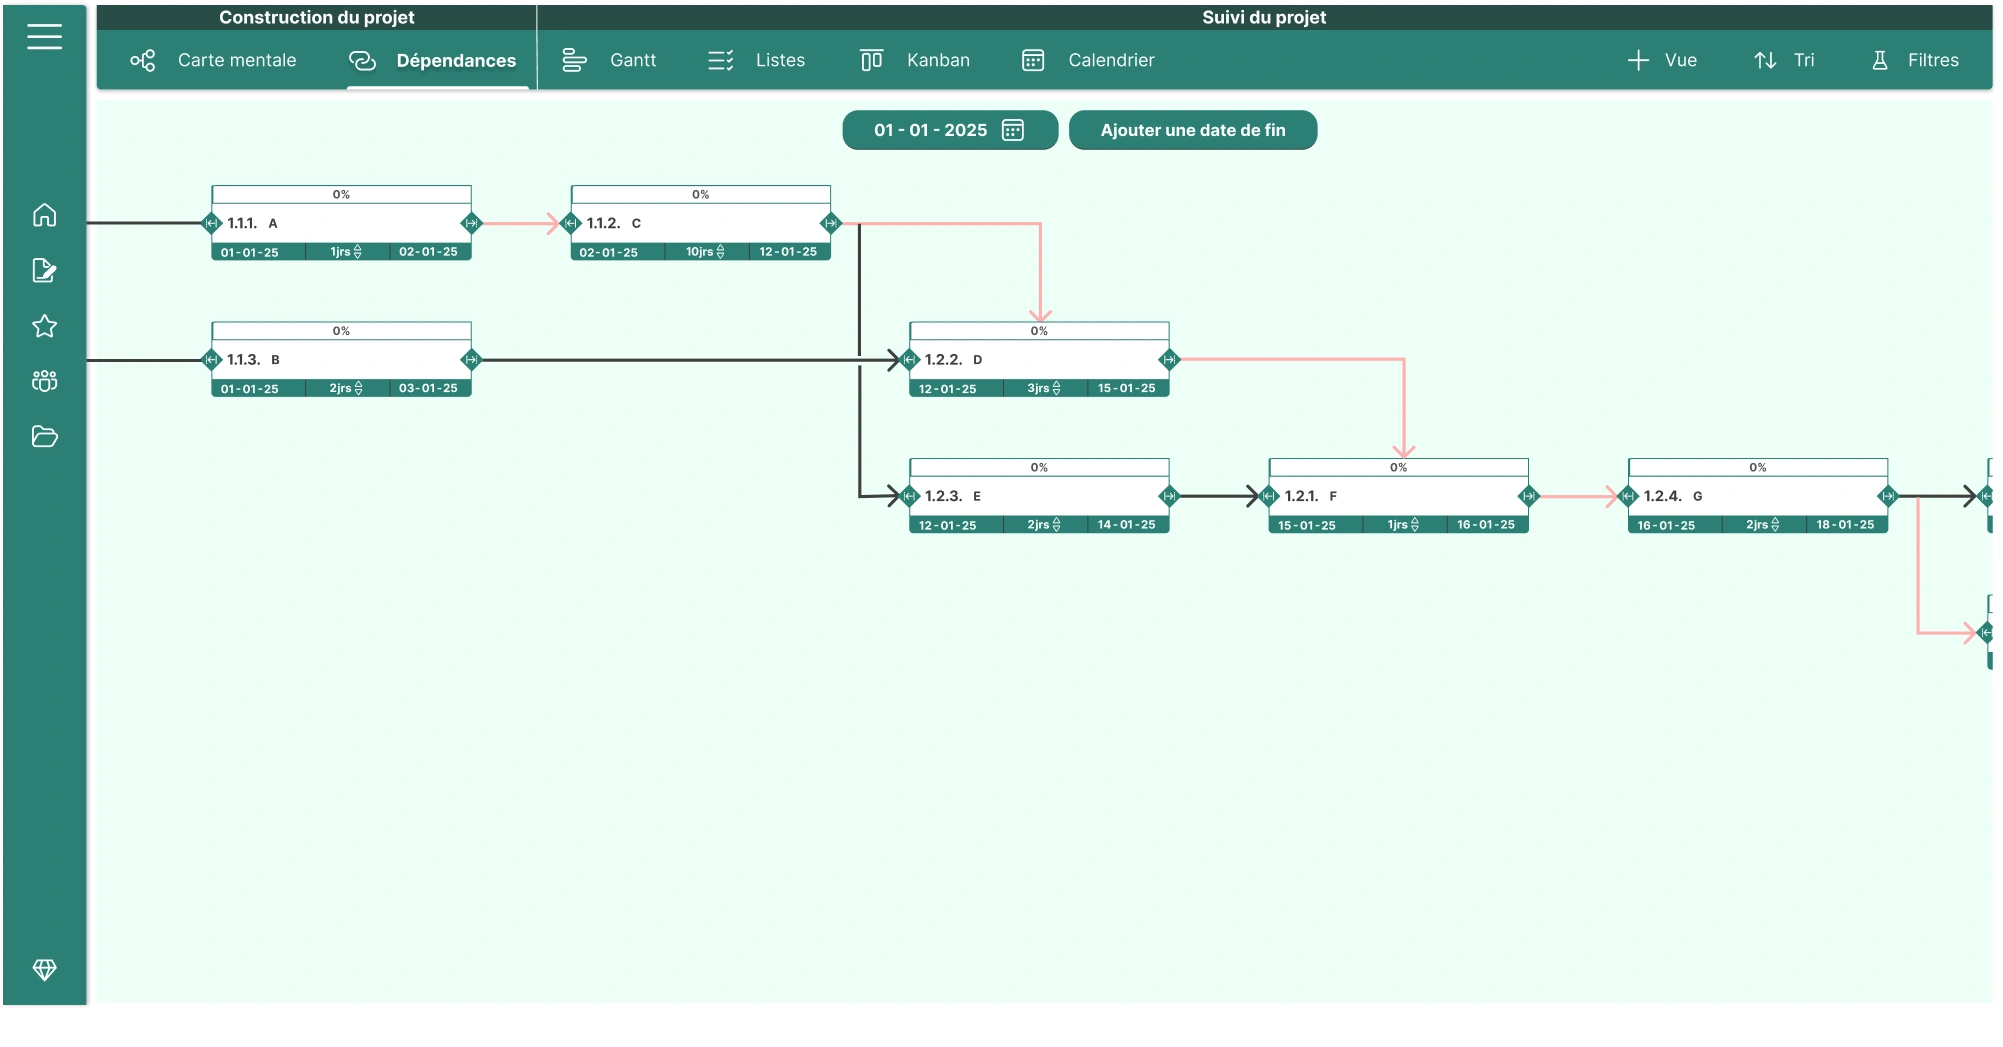
Task: Click output connector of task 1.2.4. G
Action: point(1888,495)
